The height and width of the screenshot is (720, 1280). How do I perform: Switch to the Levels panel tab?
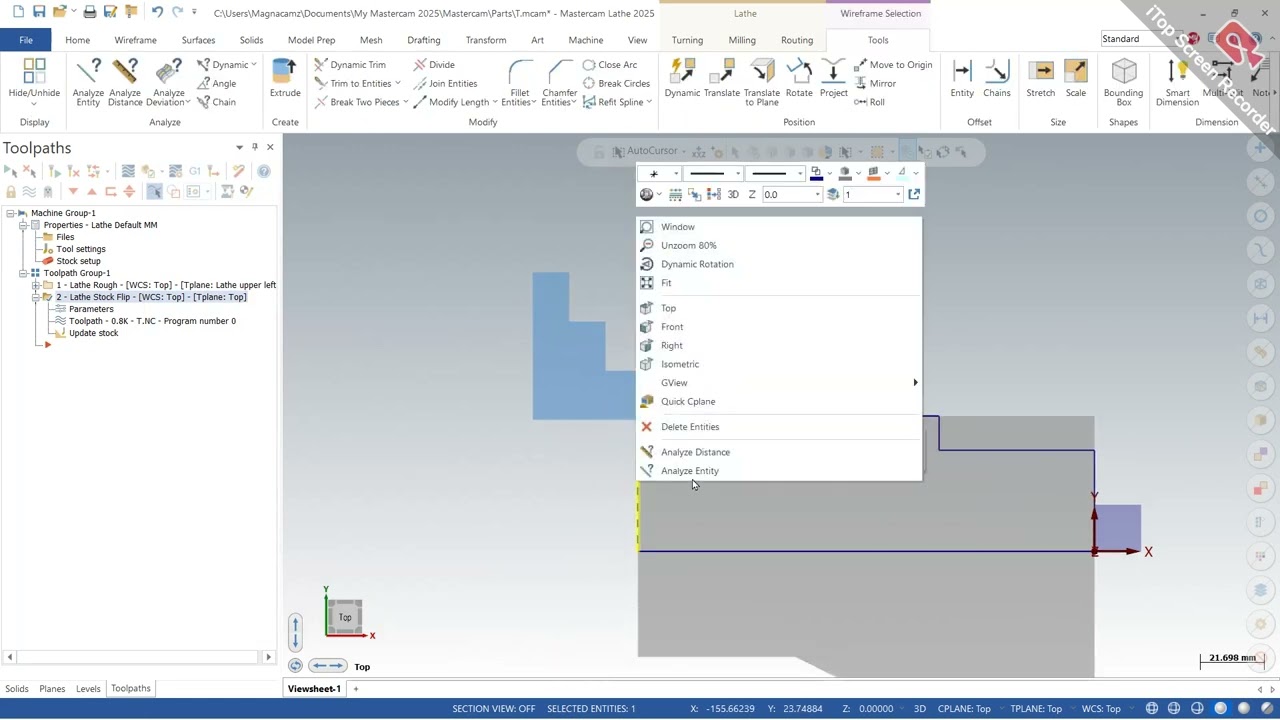(x=88, y=689)
